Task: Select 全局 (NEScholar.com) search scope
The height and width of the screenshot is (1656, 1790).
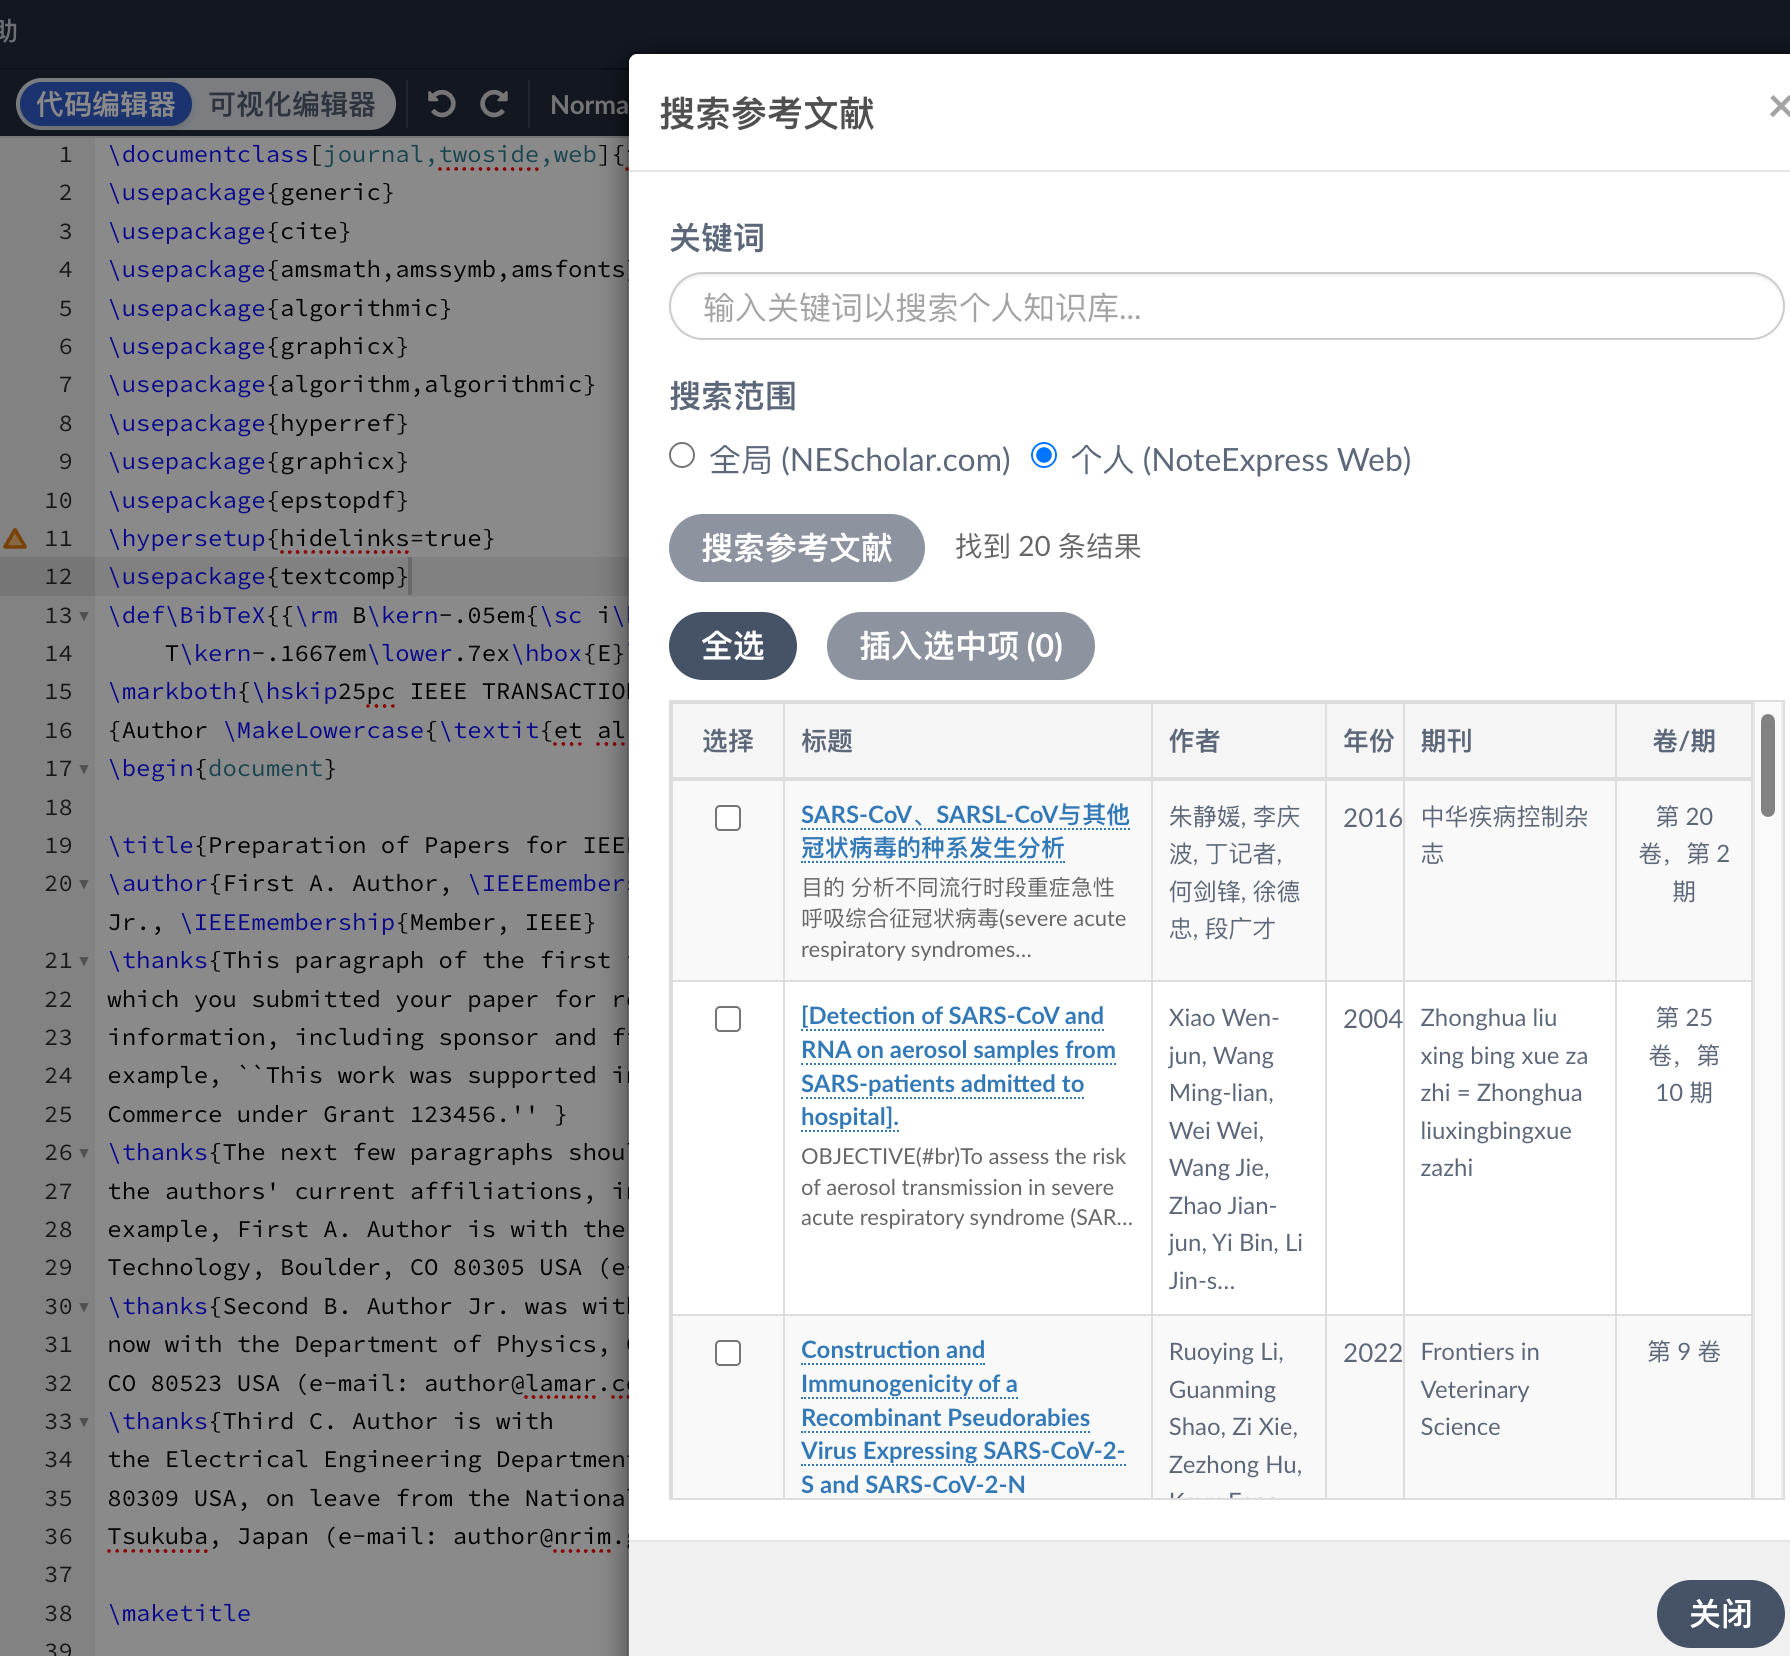Action: point(682,456)
